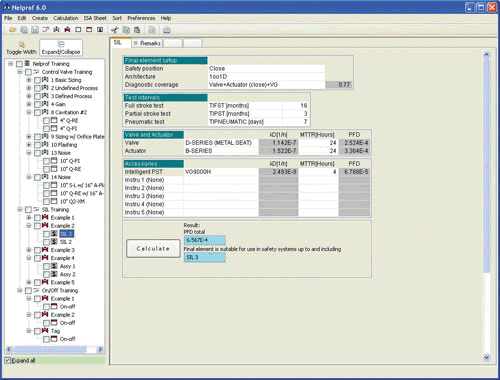Tick the SIL 3 item checkbox
The height and width of the screenshot is (380, 500).
coord(46,234)
